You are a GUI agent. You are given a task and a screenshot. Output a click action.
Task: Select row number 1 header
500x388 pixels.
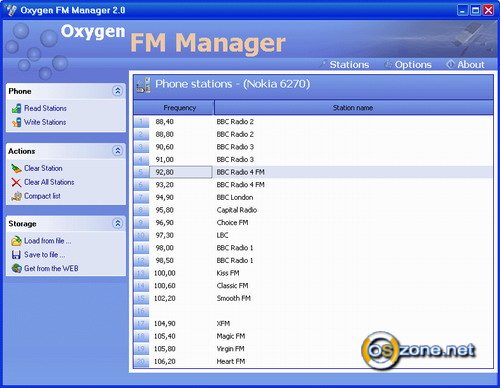[141, 122]
